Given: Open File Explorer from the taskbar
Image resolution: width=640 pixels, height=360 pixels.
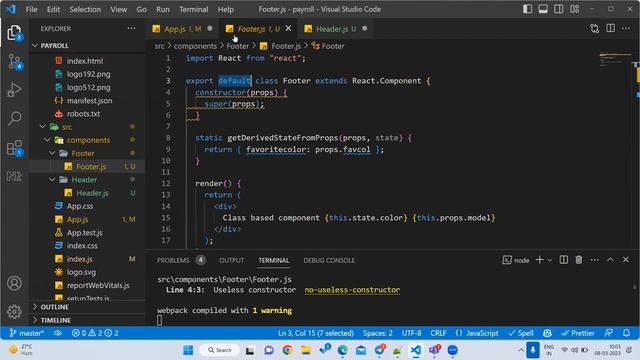Looking at the screenshot, I should pyautogui.click(x=306, y=350).
